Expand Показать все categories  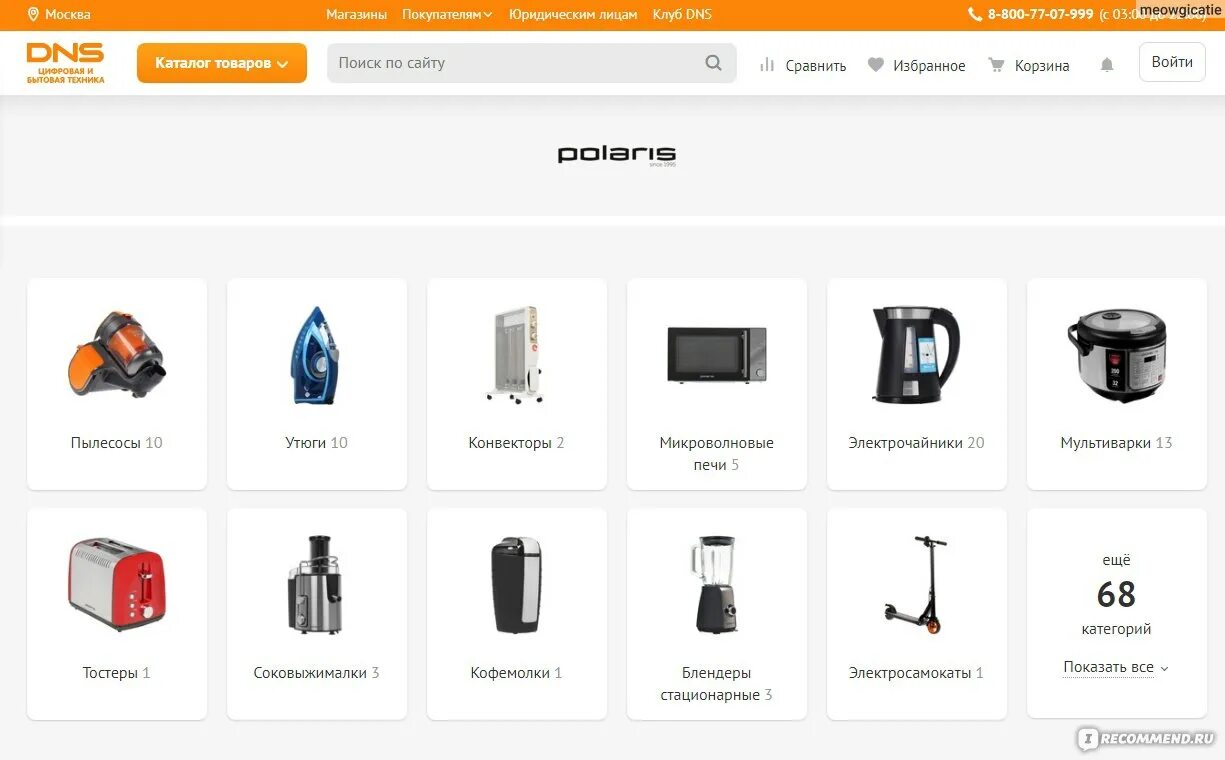point(1116,667)
